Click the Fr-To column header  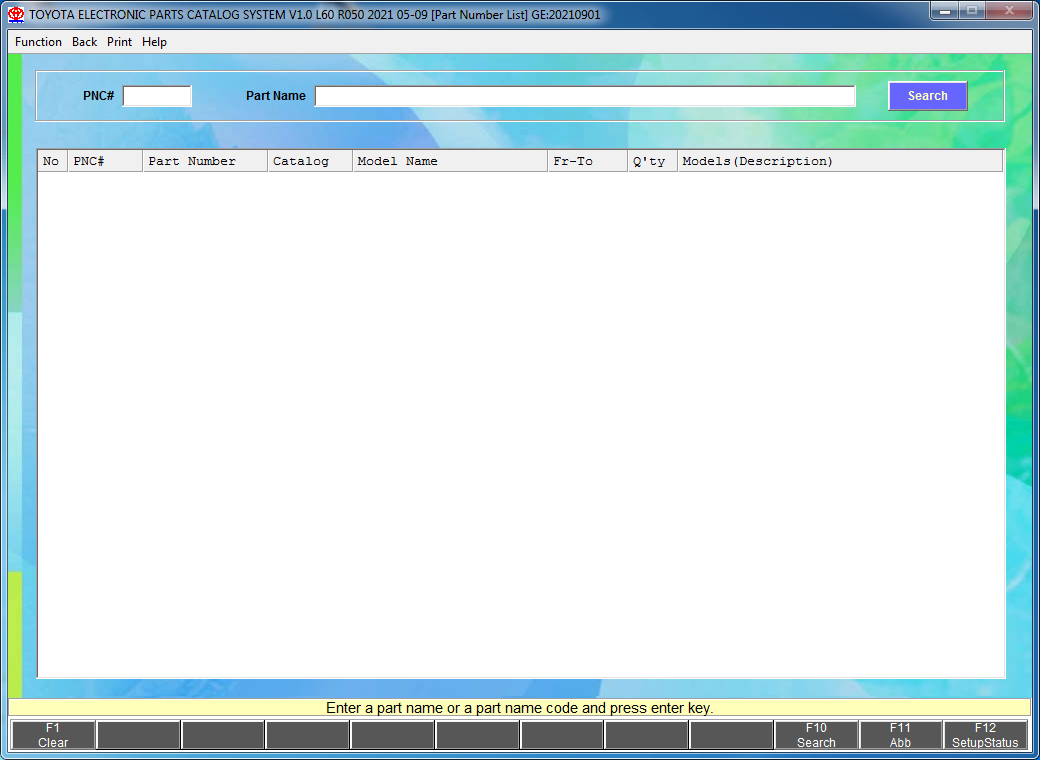(x=588, y=161)
